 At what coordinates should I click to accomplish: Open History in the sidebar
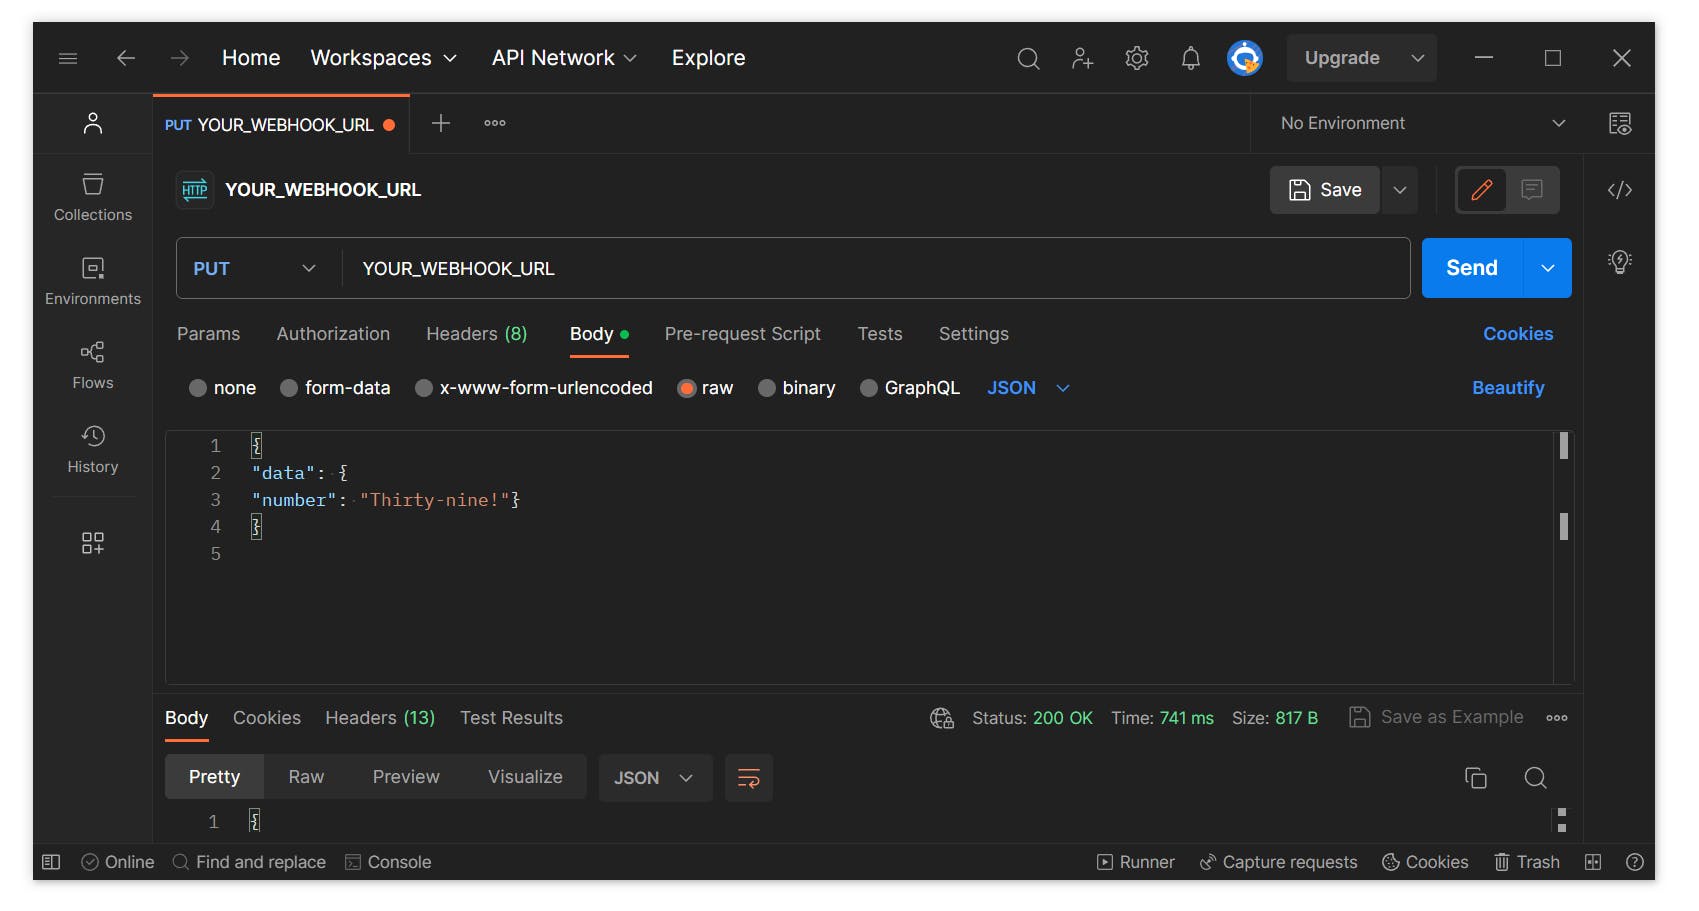coord(93,449)
